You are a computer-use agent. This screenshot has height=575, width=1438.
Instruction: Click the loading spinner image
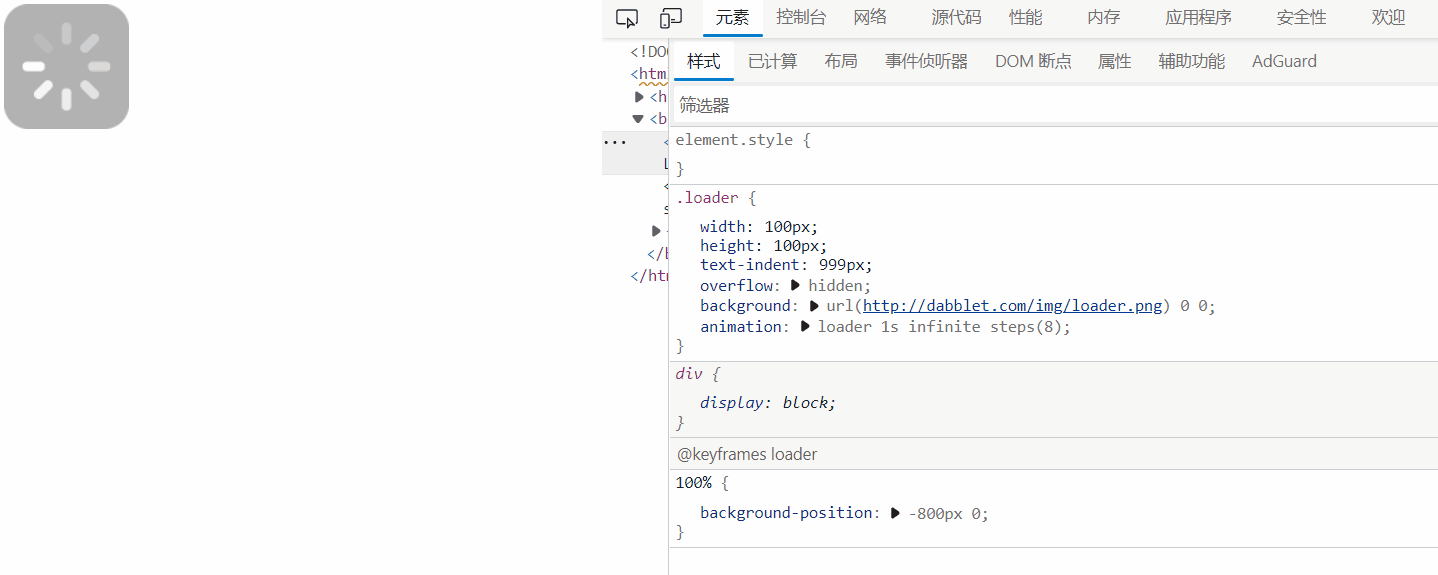coord(66,67)
